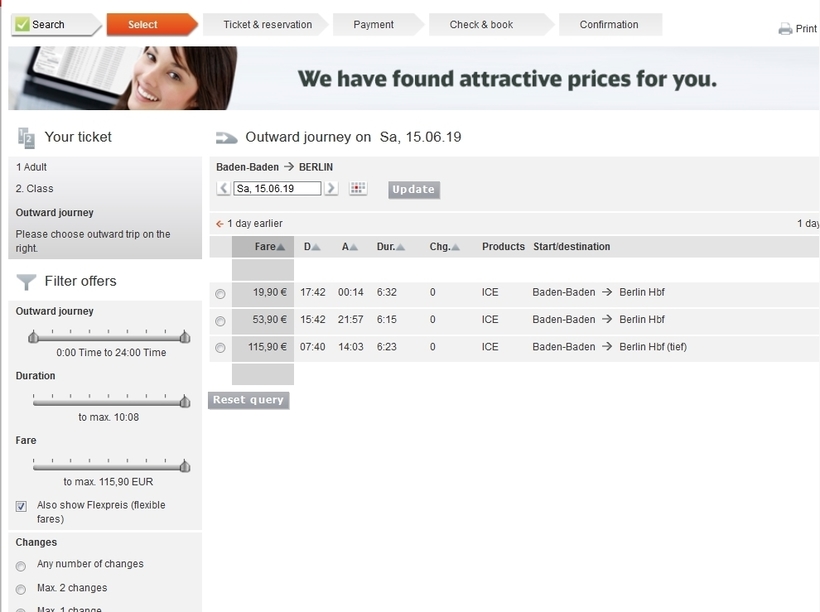The image size is (820, 612).
Task: Open the calendar date picker icon
Action: tap(358, 189)
